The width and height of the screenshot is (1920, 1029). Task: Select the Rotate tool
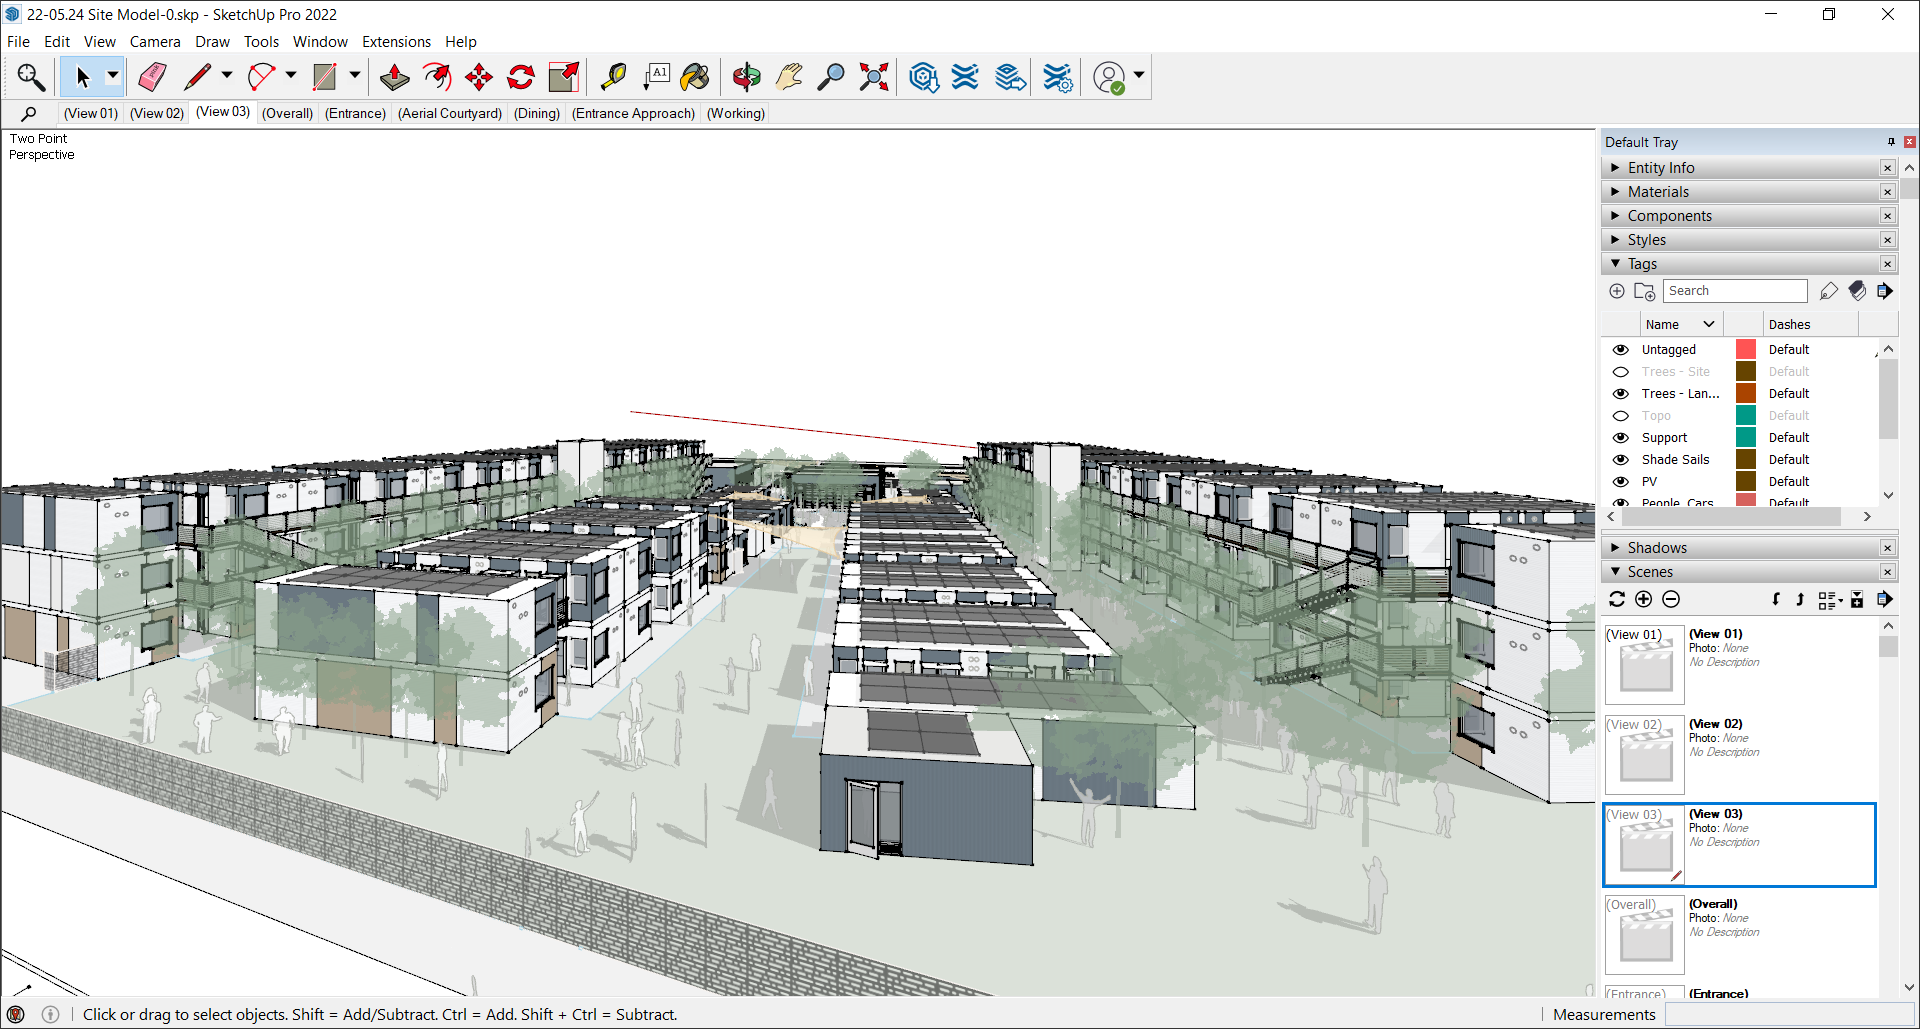pyautogui.click(x=521, y=77)
